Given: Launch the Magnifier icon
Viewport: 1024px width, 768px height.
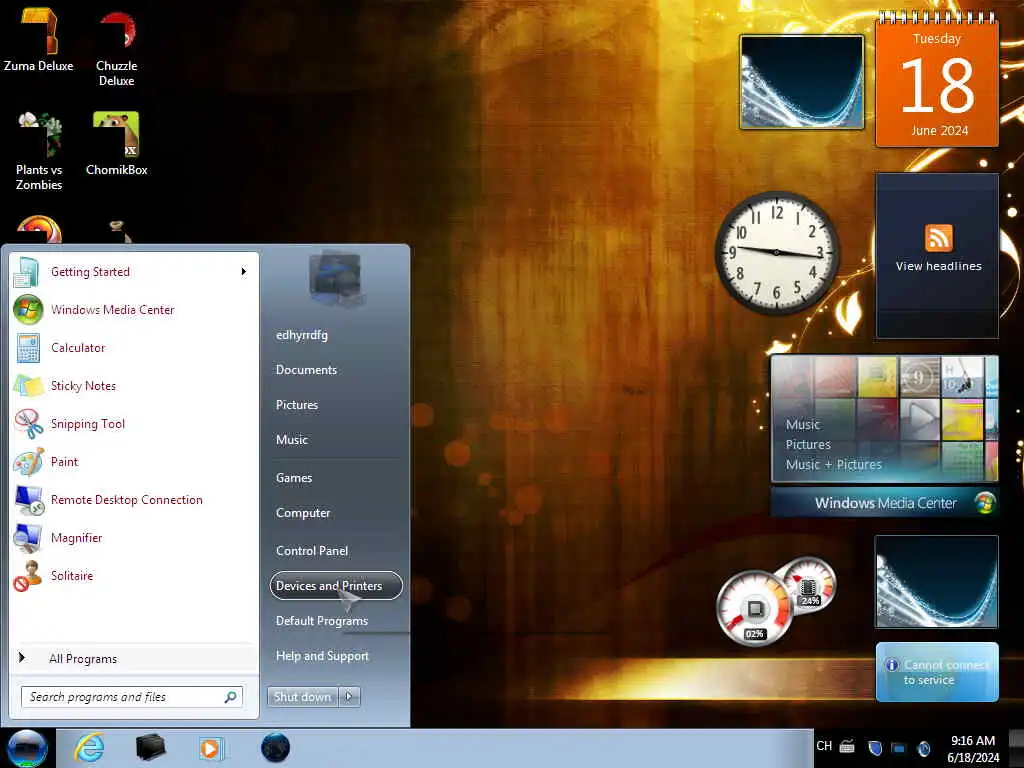Looking at the screenshot, I should point(28,537).
